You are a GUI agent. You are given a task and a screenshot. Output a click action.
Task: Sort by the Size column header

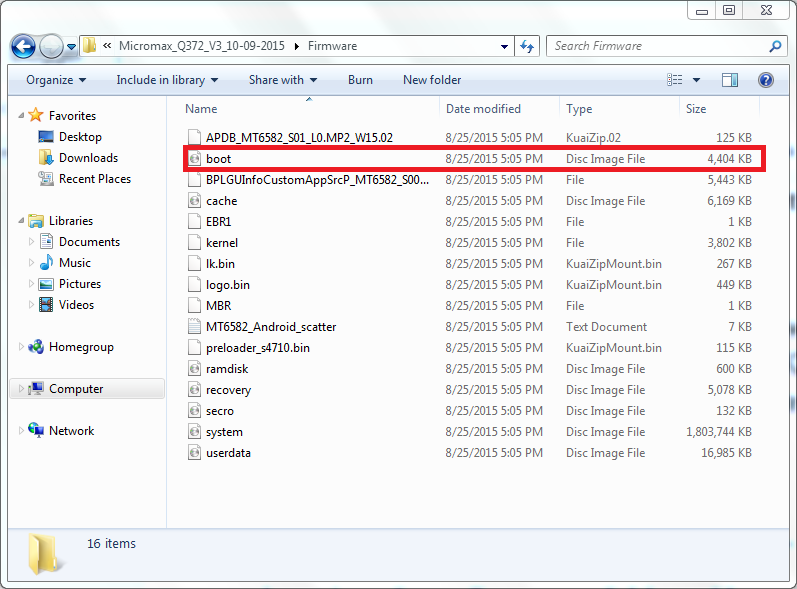[x=696, y=109]
